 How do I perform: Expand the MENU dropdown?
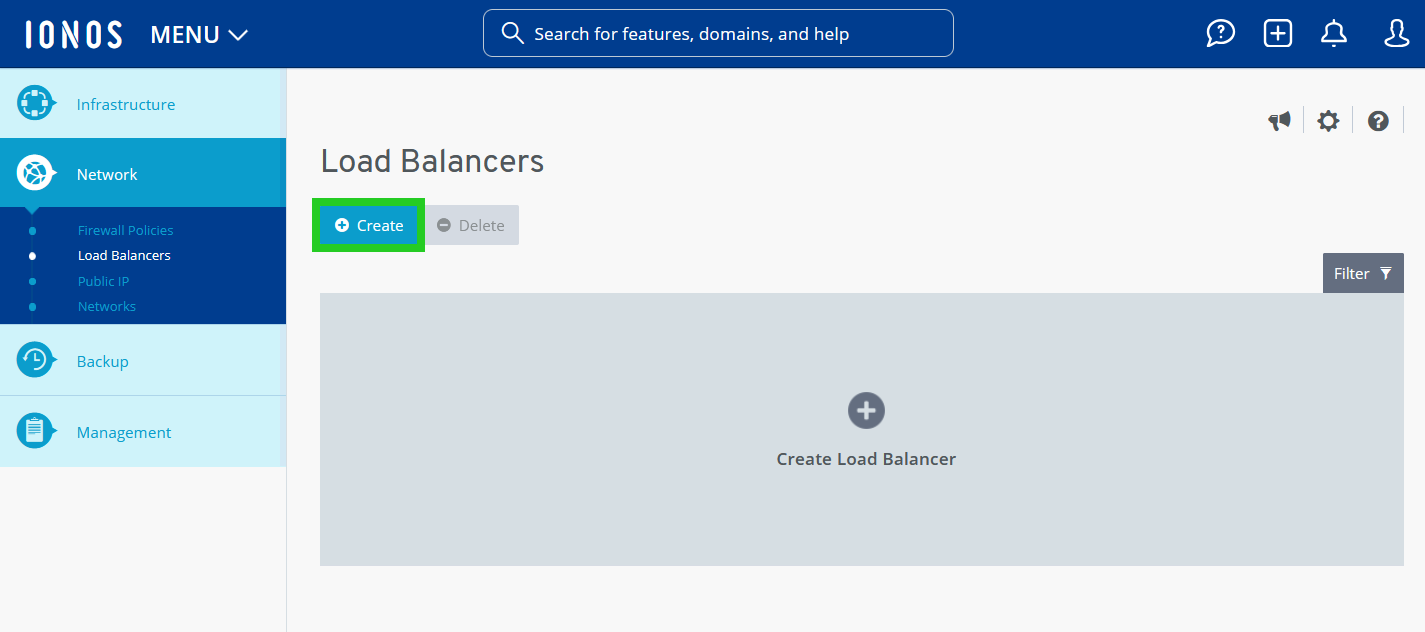click(199, 34)
